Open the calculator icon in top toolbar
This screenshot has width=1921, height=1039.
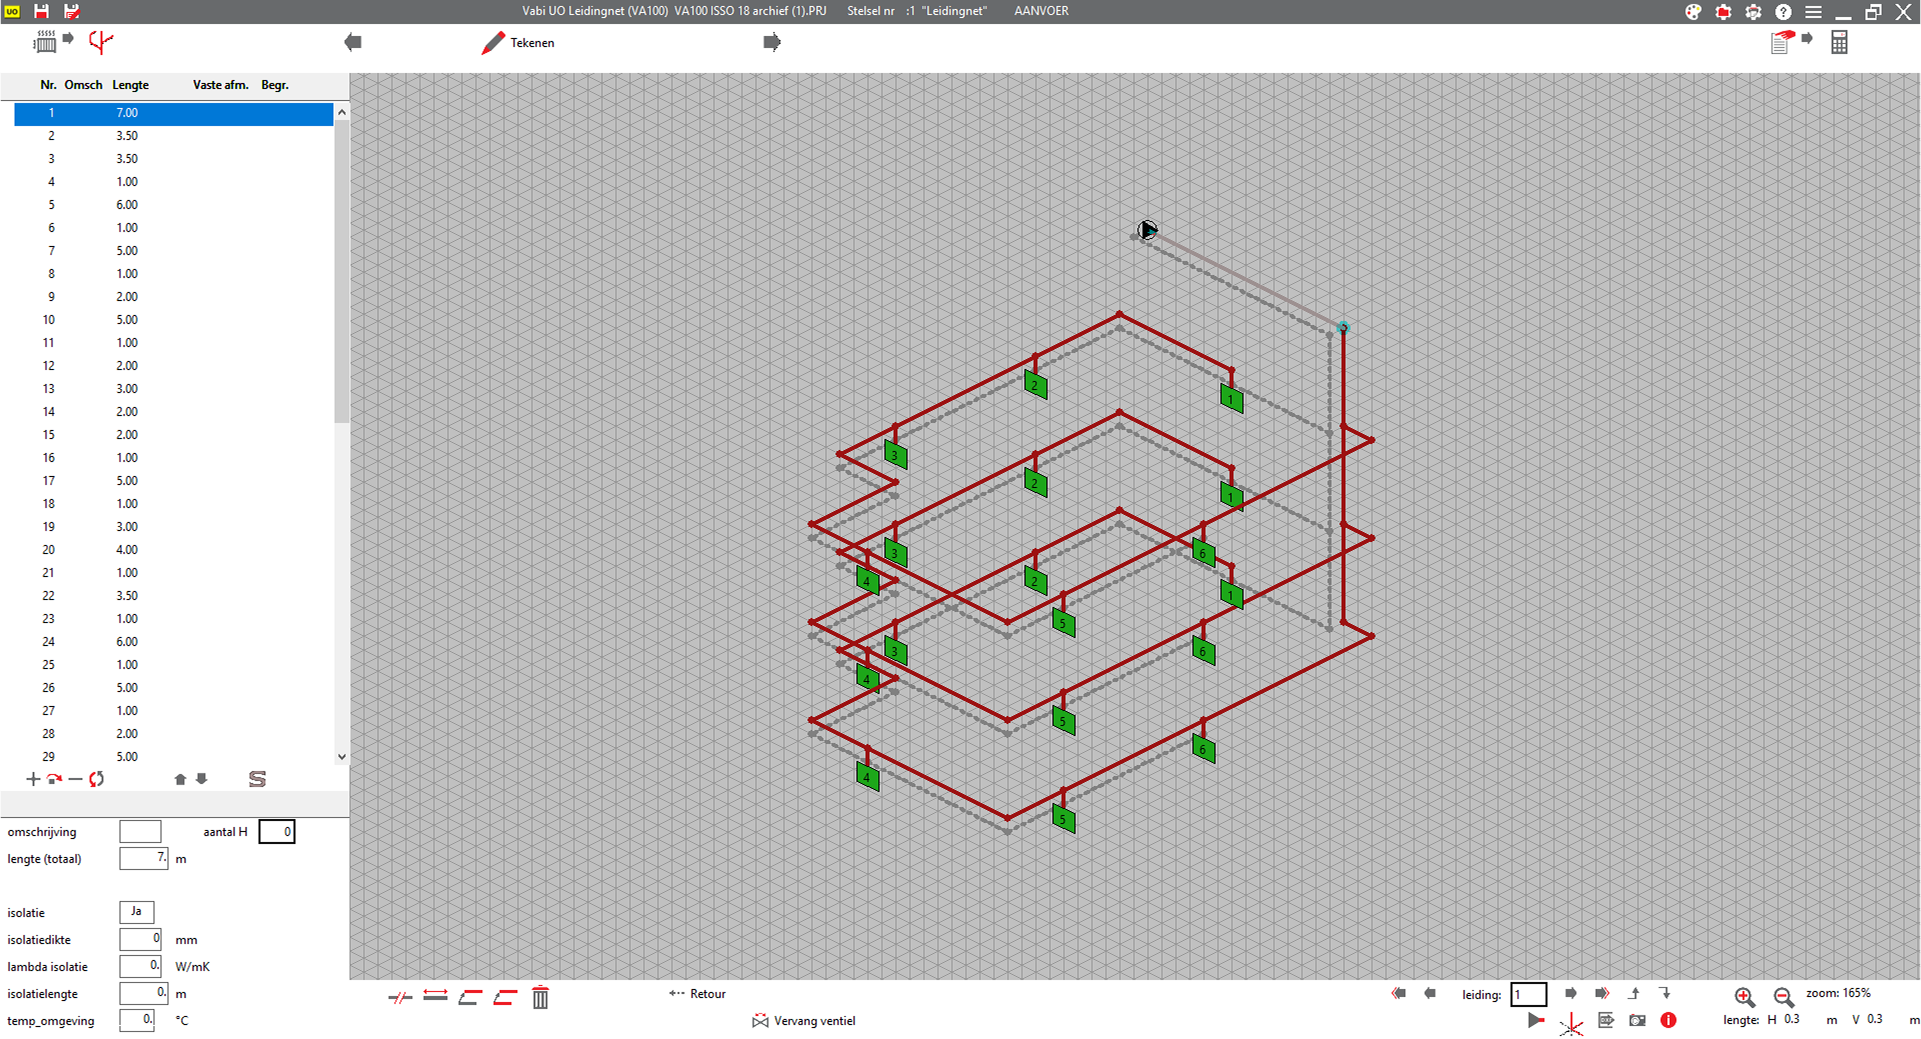[1839, 42]
